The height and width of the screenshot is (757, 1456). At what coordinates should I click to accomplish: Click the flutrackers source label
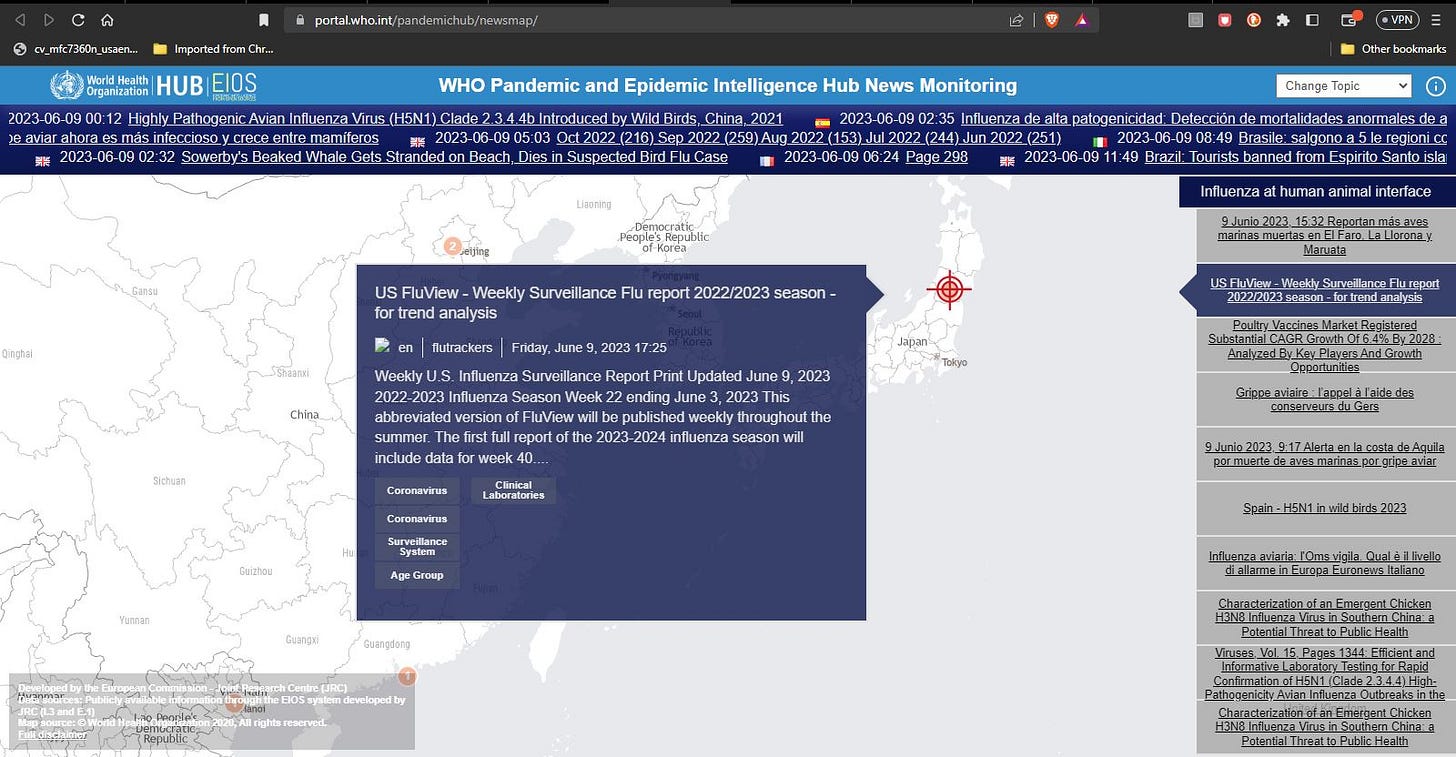click(x=460, y=348)
